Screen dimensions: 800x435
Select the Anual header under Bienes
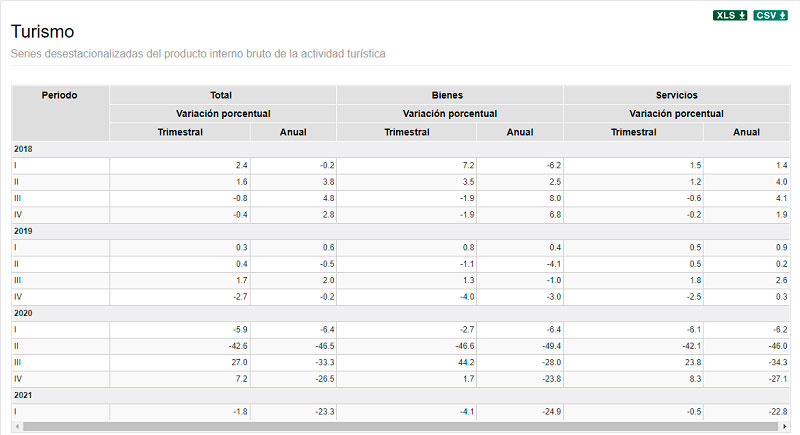[520, 132]
